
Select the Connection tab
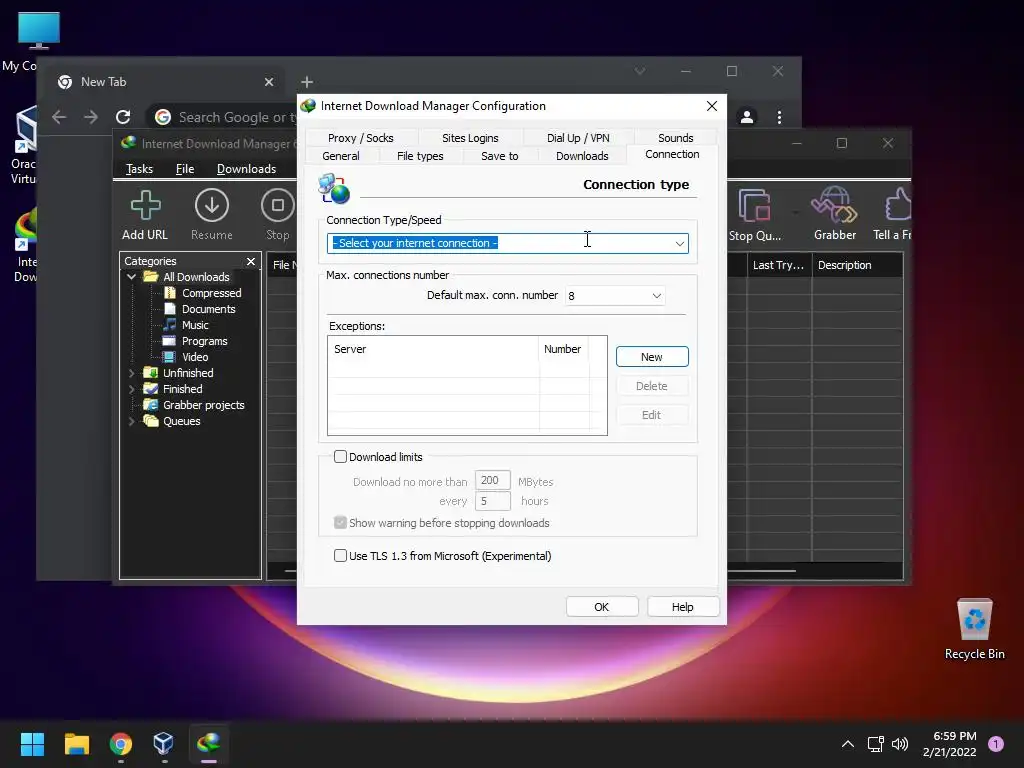(x=672, y=154)
